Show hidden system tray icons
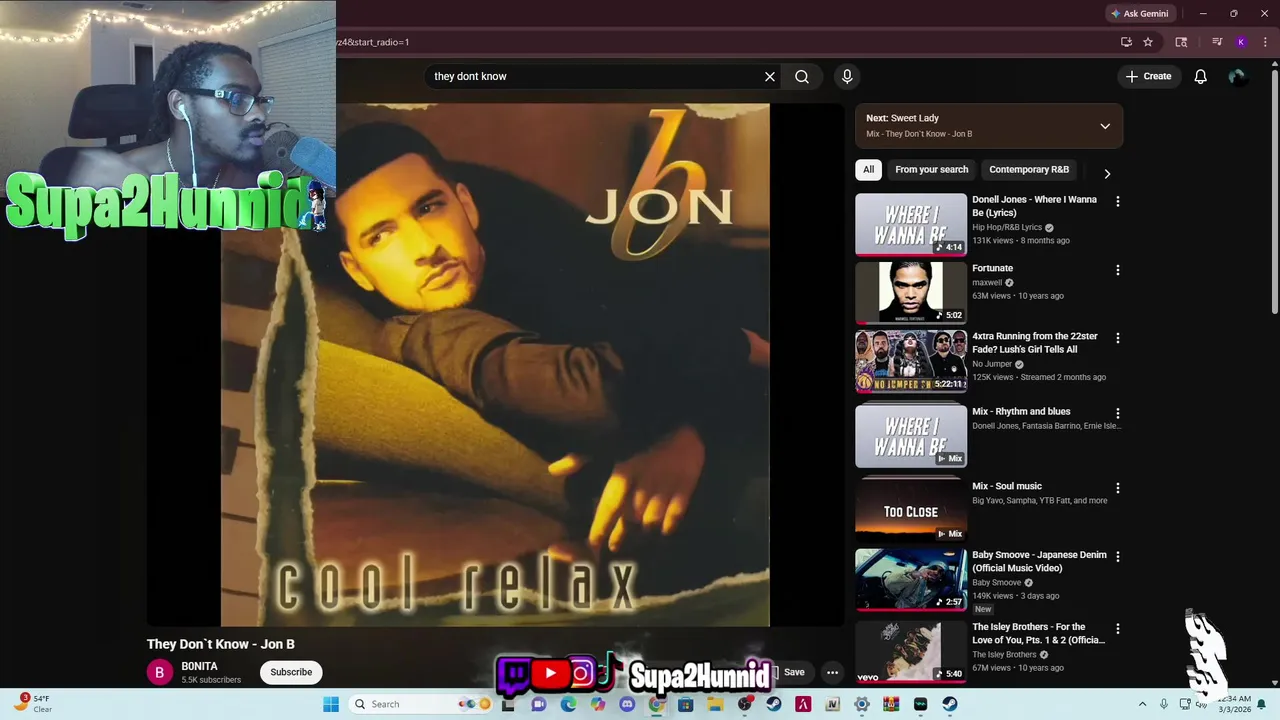The height and width of the screenshot is (720, 1280). pyautogui.click(x=1142, y=704)
